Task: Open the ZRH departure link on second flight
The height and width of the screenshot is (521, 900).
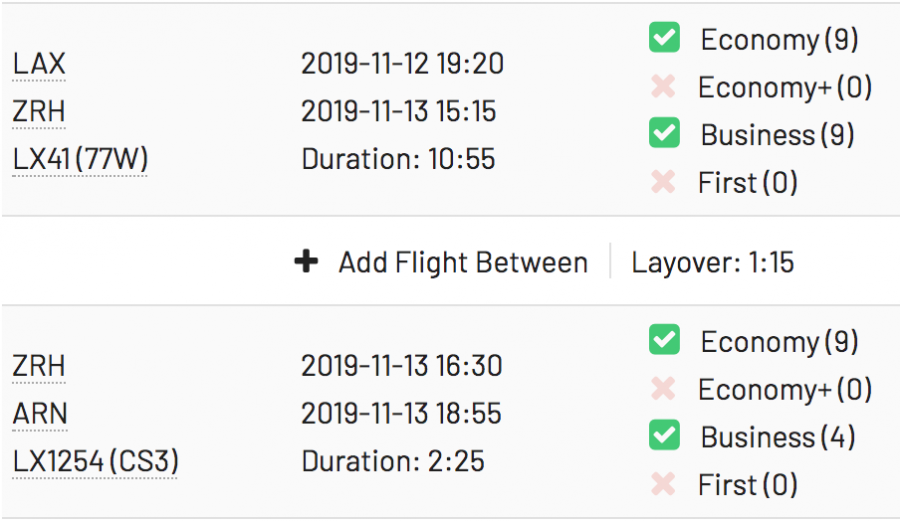Action: tap(39, 367)
